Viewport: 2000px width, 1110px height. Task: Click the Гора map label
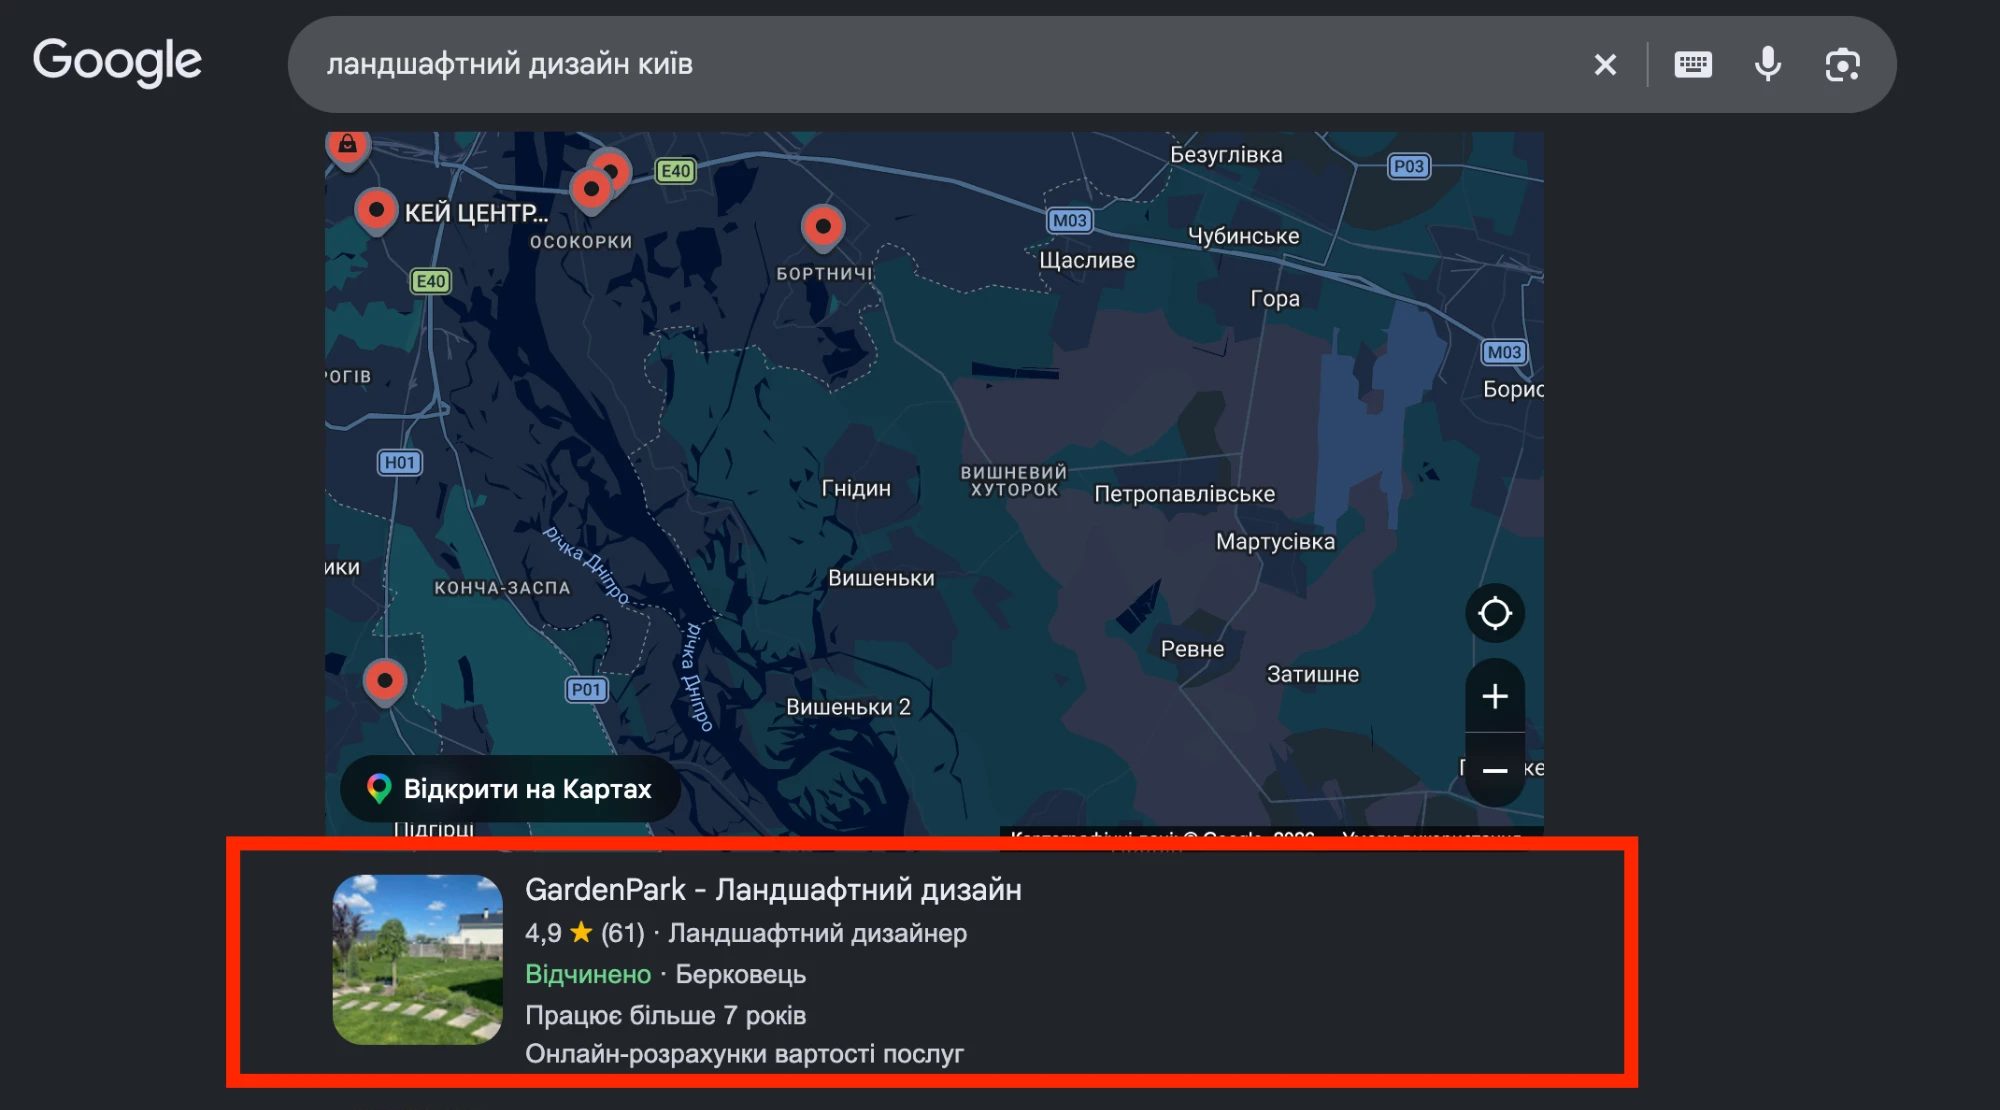1275,298
